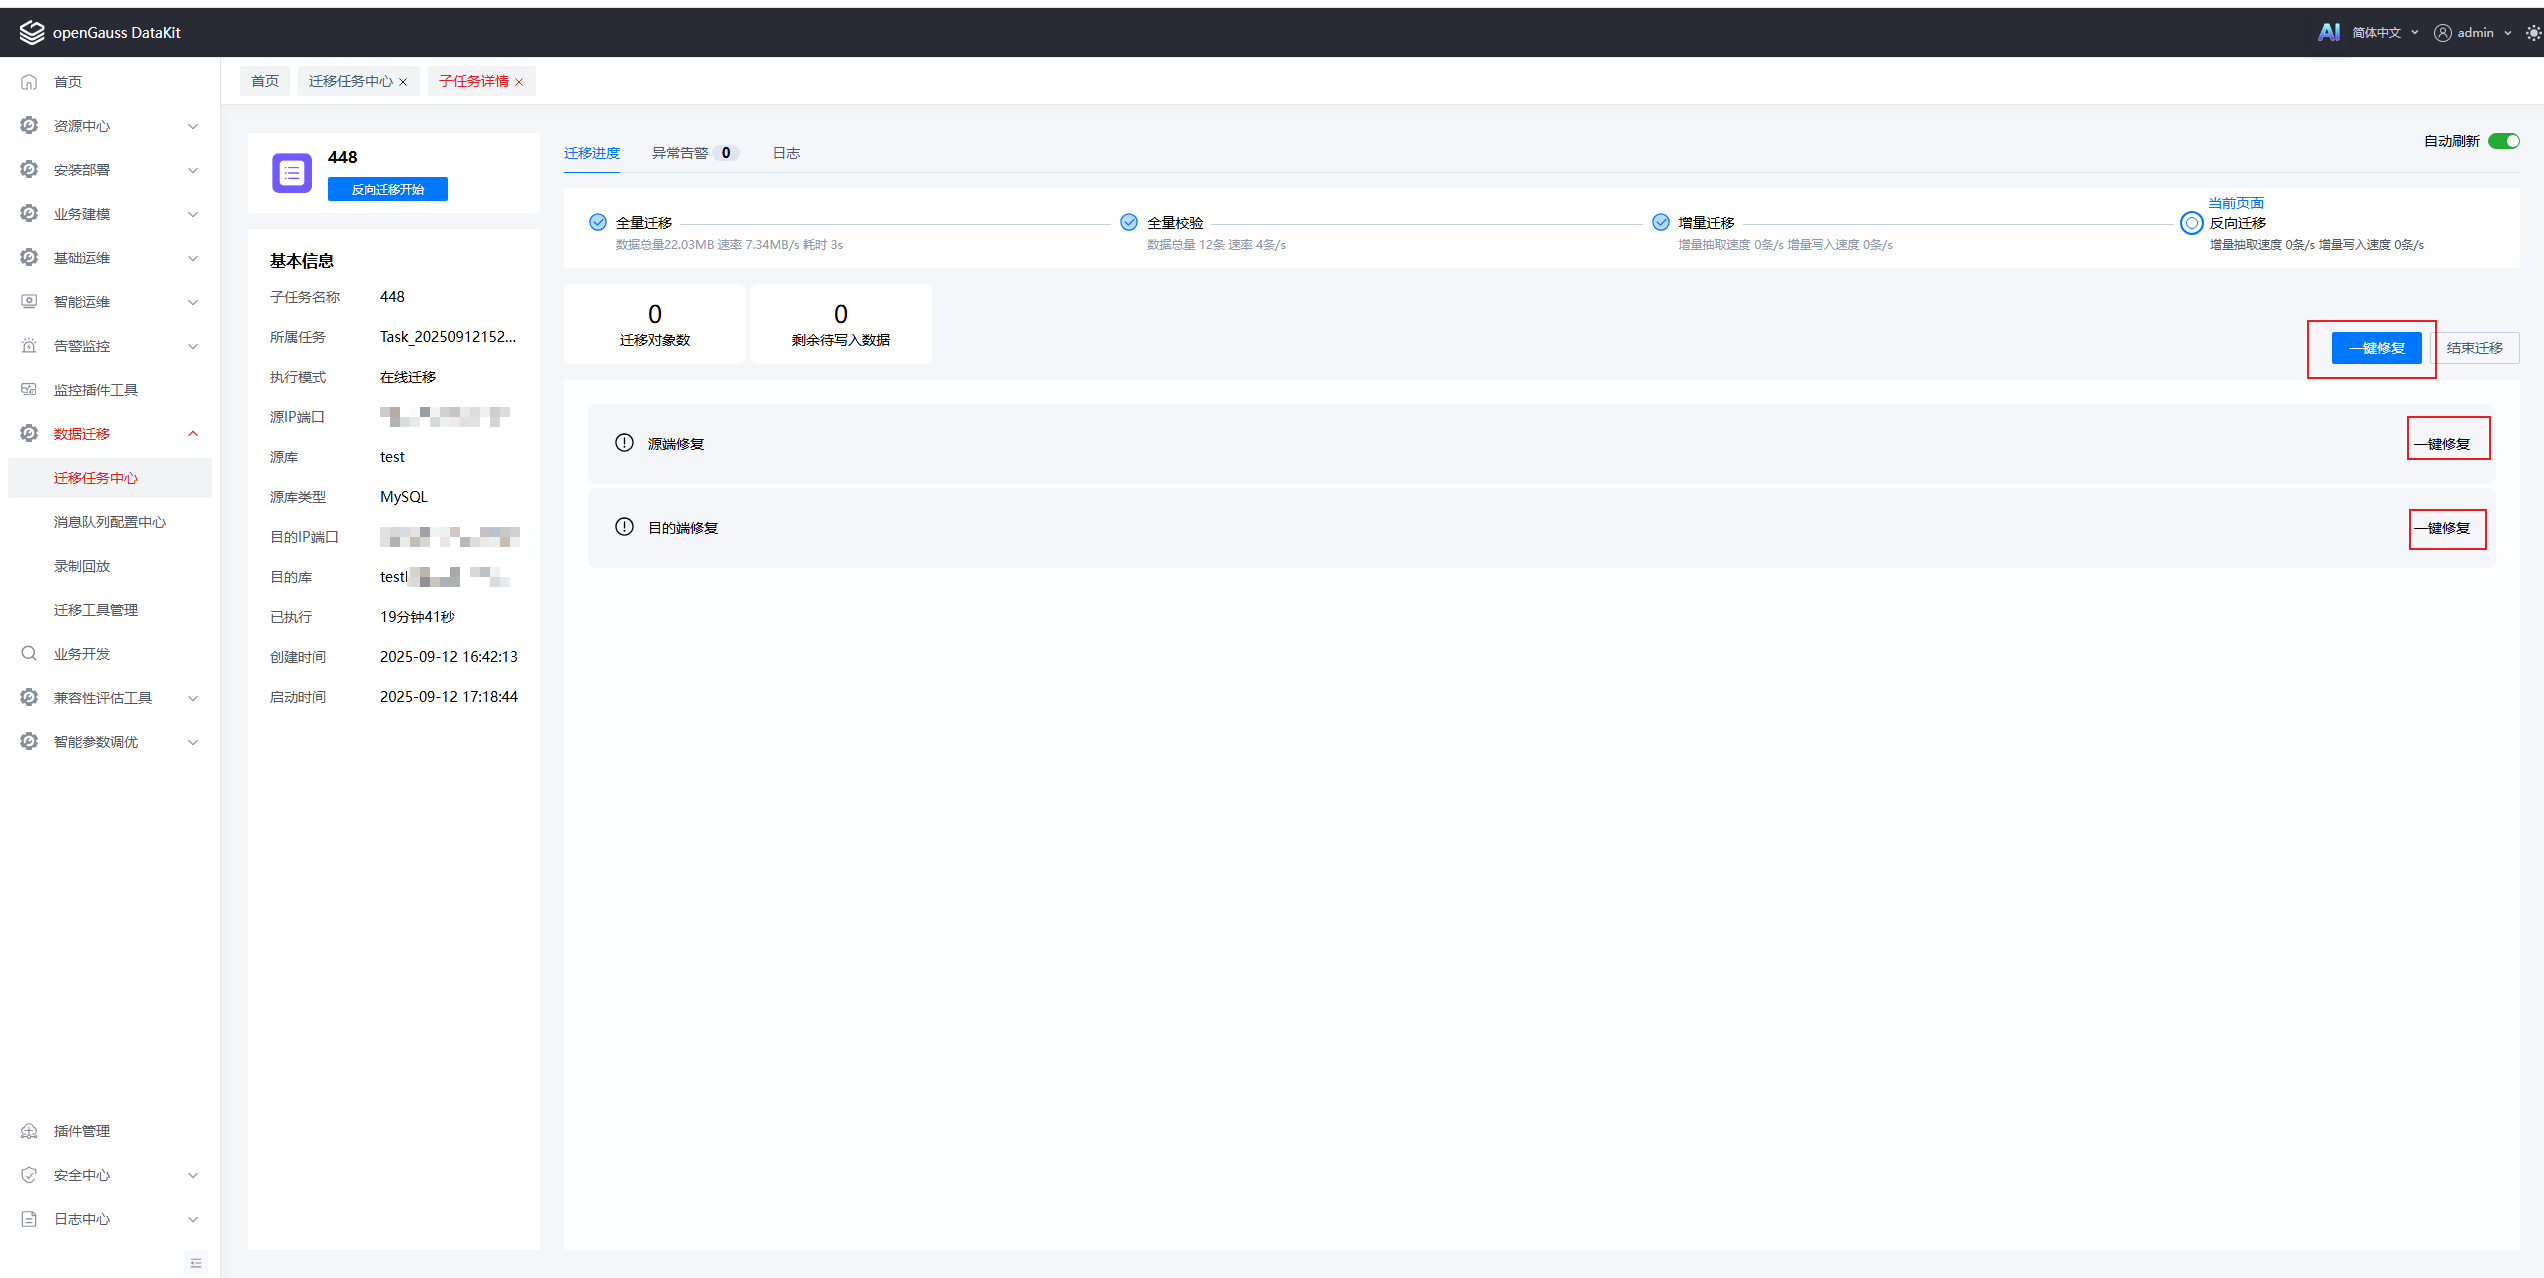Click the theme switch sun icon

2532,33
